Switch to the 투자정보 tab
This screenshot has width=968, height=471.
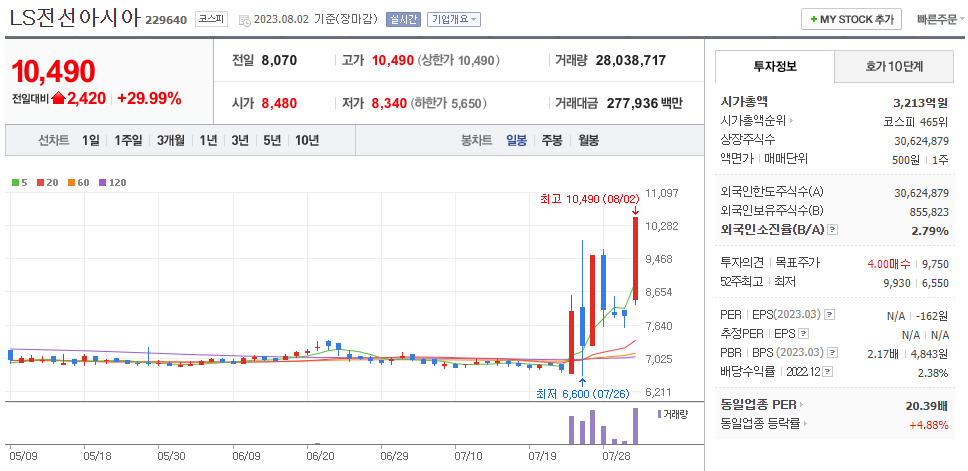point(775,67)
